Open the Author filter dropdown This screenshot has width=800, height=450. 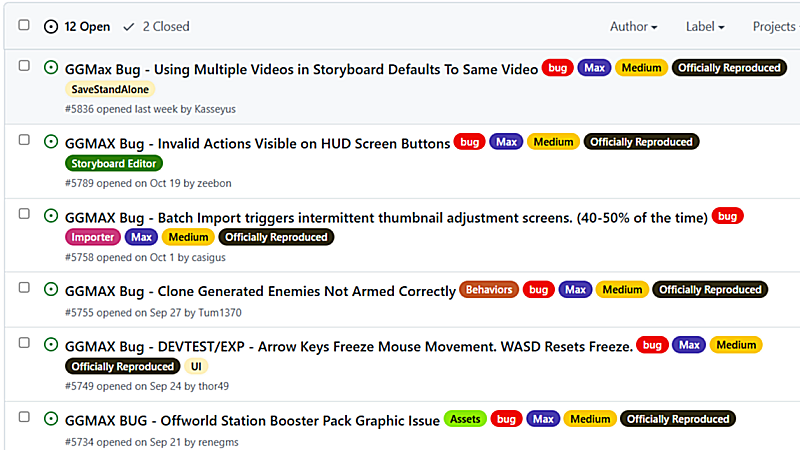pos(633,27)
